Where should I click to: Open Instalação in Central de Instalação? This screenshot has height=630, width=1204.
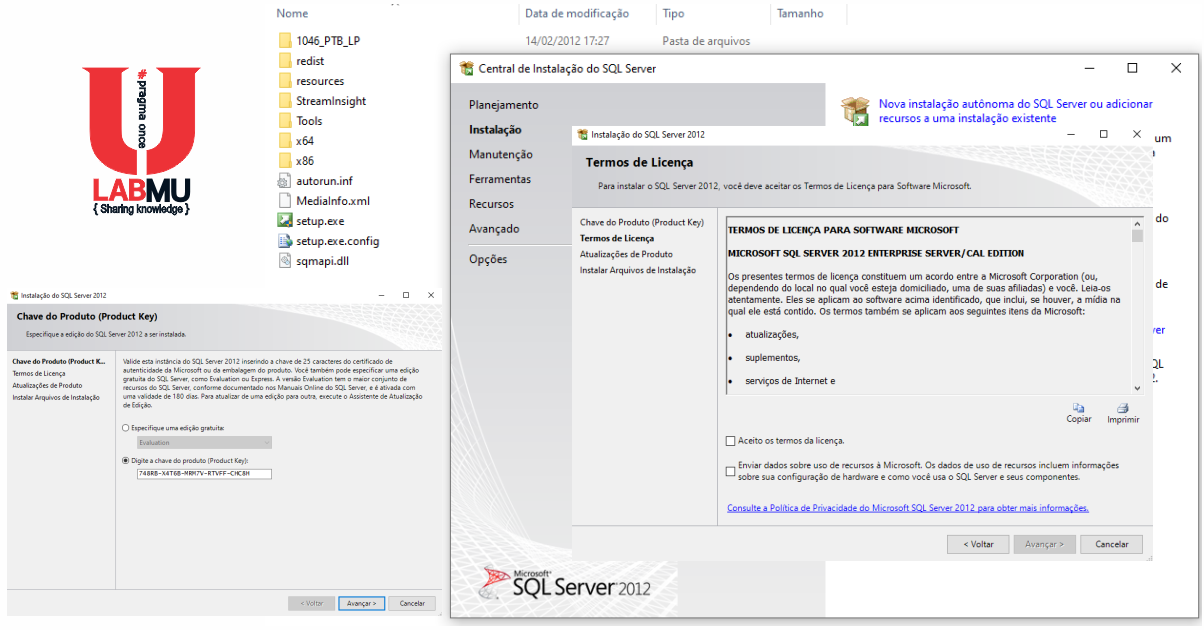pyautogui.click(x=495, y=130)
